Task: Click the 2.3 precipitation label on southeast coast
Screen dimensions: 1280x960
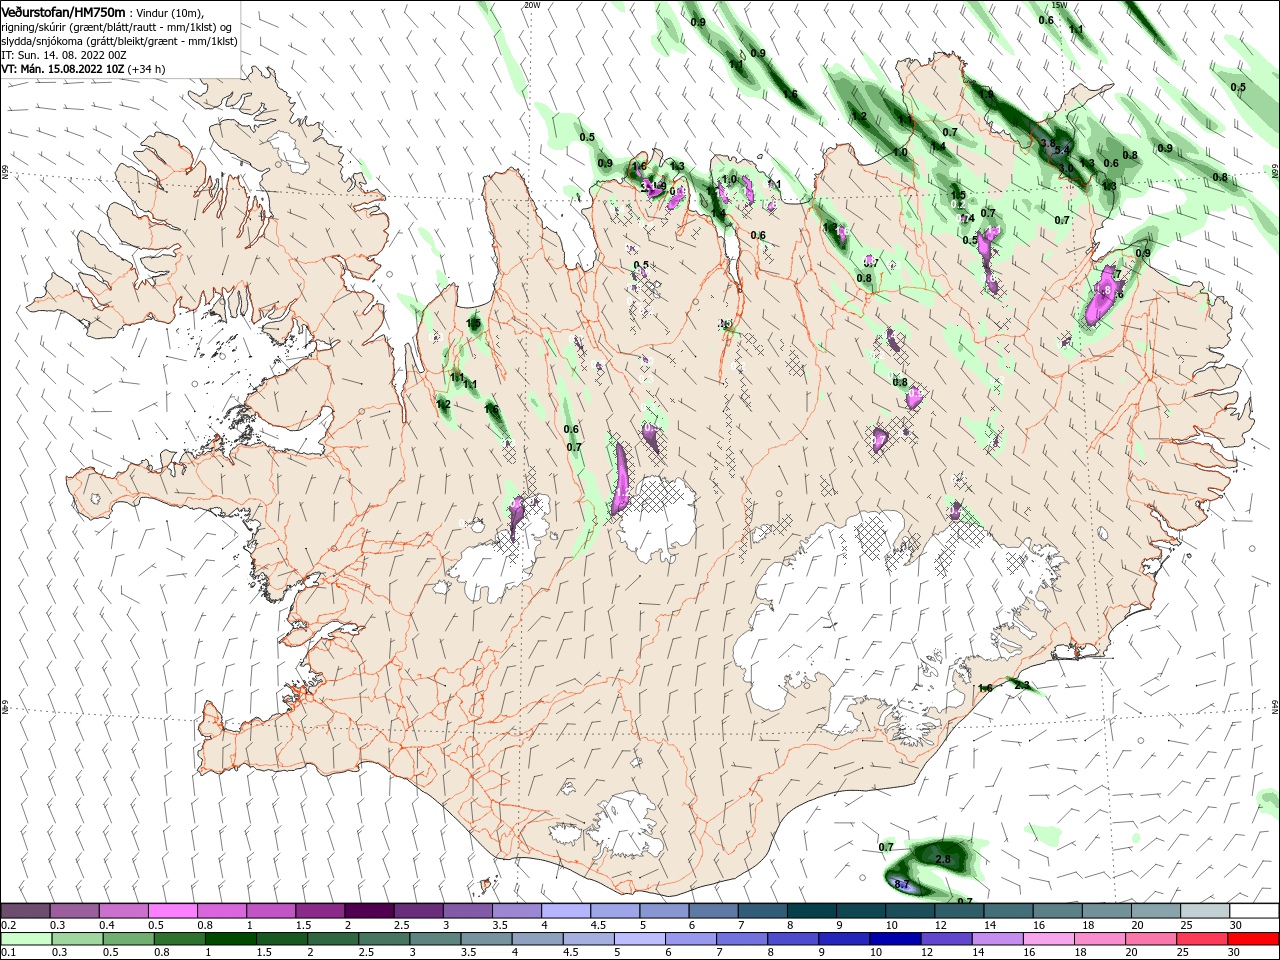Action: [1021, 684]
